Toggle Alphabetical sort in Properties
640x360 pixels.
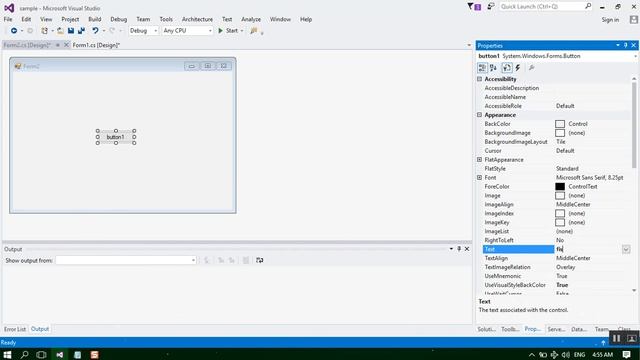[x=493, y=68]
